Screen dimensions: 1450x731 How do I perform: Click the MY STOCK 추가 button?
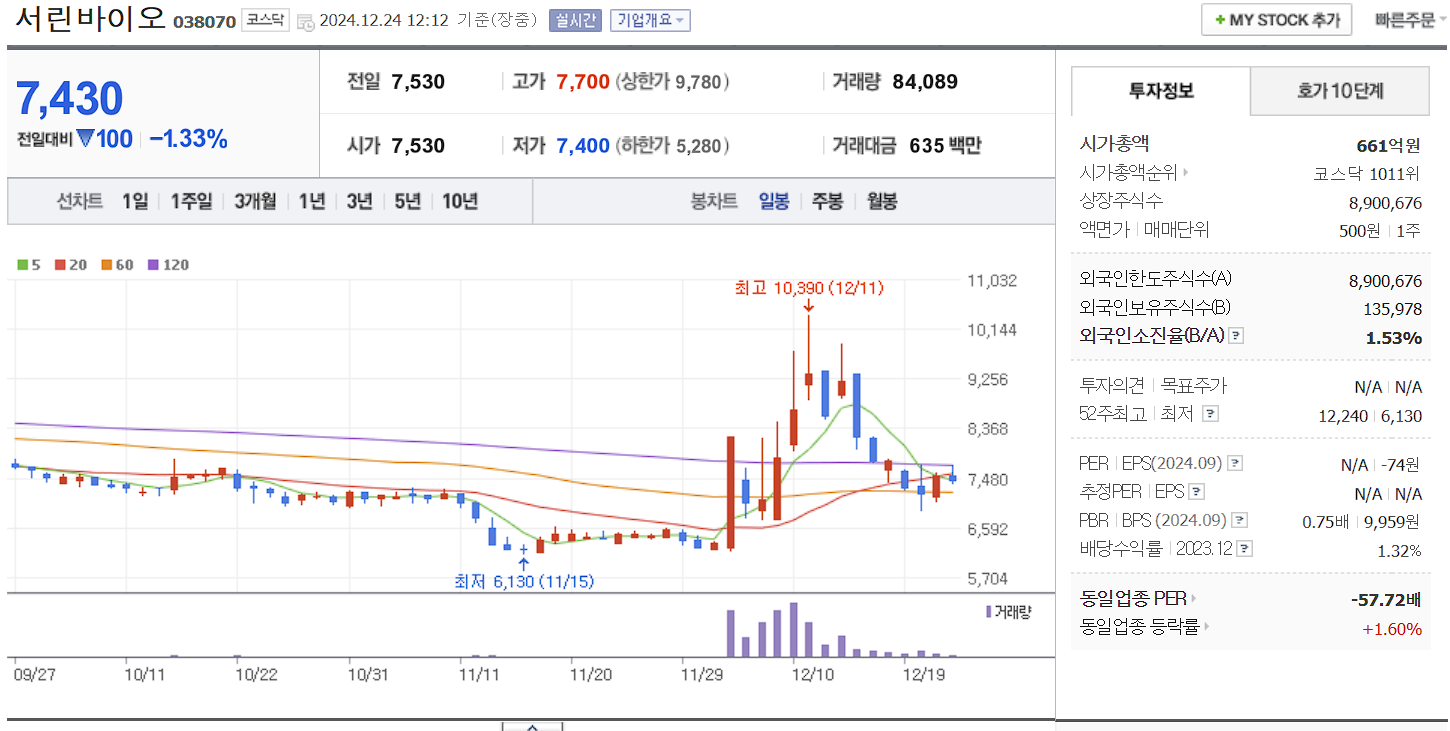click(1276, 19)
